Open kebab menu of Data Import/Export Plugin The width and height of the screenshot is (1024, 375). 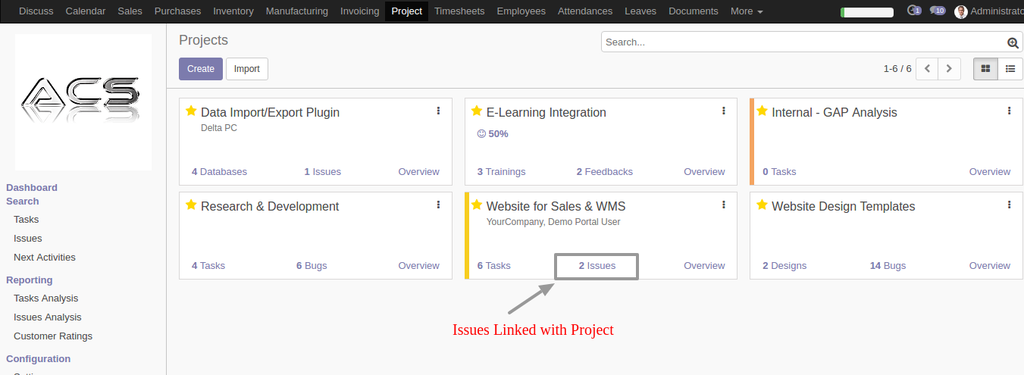click(438, 111)
